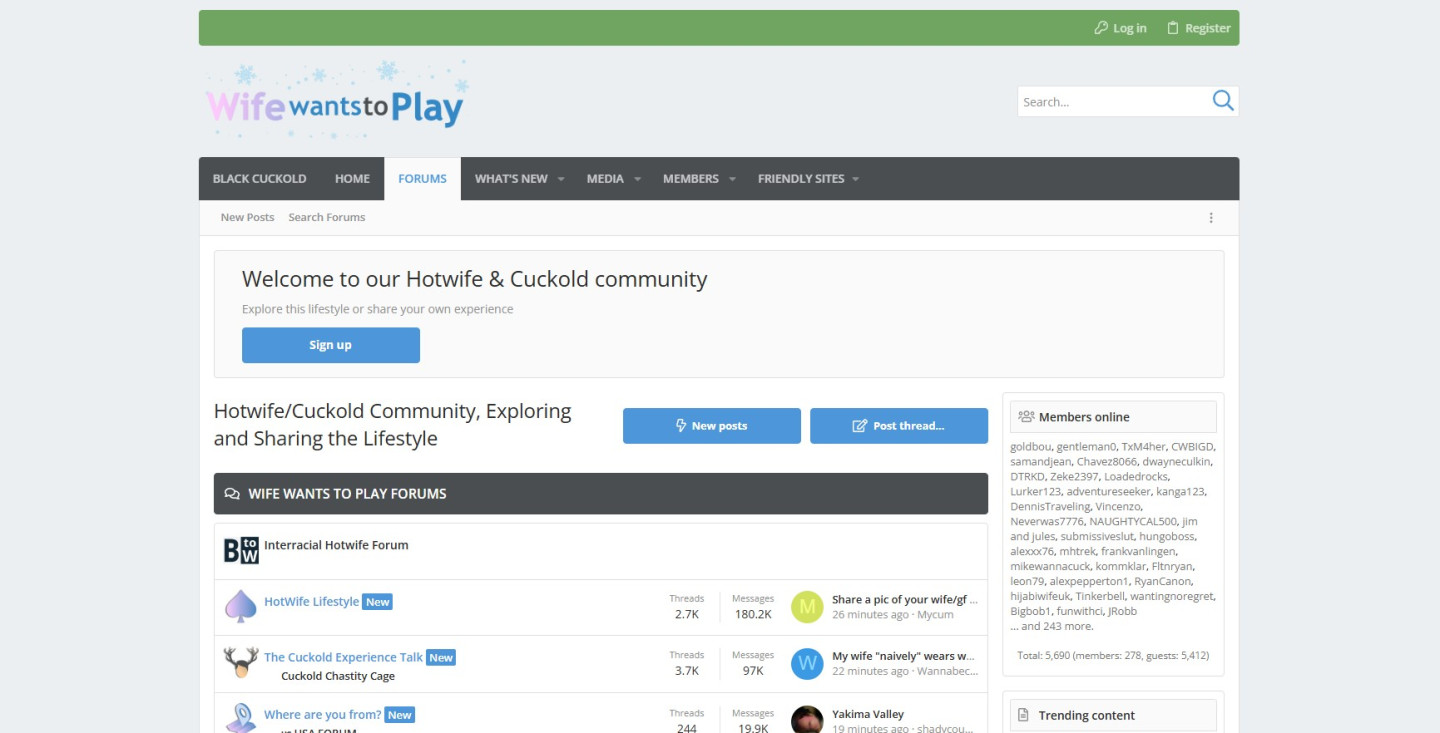Expand the What's New dropdown arrow
The height and width of the screenshot is (733, 1440).
[561, 179]
